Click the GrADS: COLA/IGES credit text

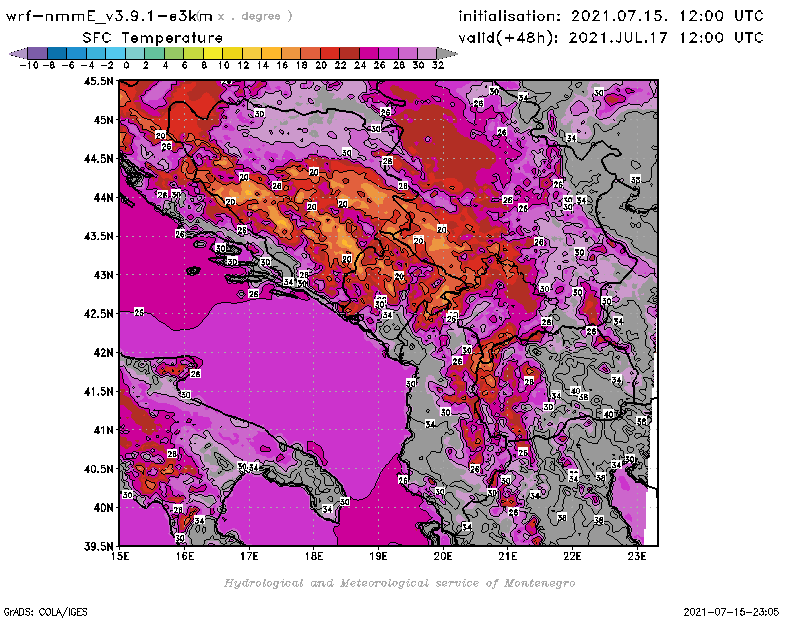click(45, 612)
